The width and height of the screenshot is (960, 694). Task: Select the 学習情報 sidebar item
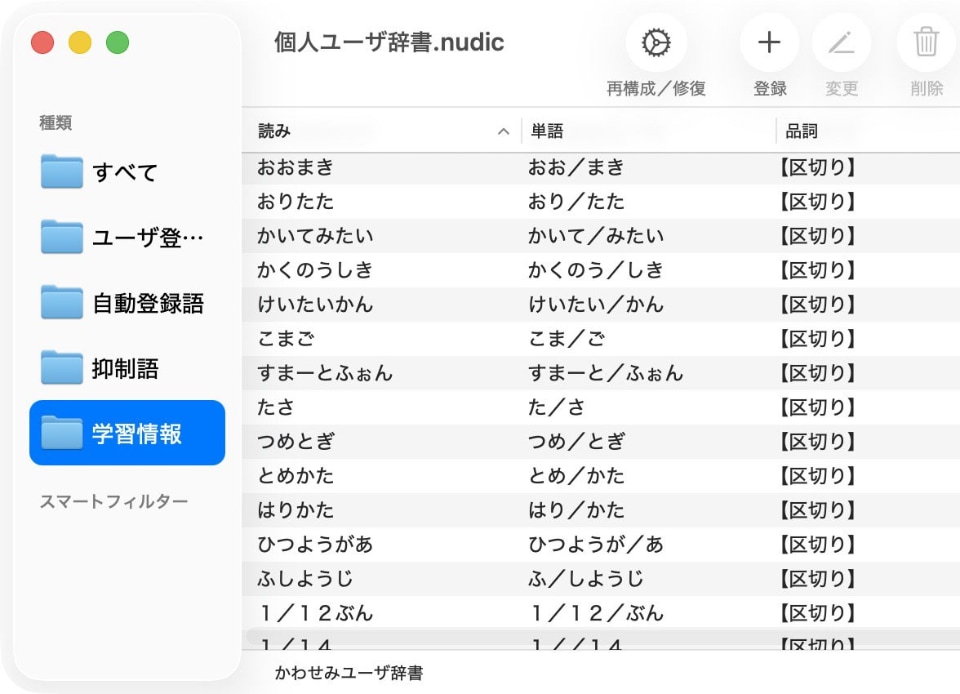tap(127, 433)
